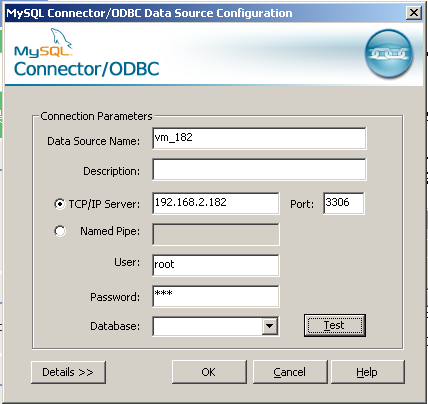428x404 pixels.
Task: Dismiss dialog with Cancel button
Action: coord(290,372)
